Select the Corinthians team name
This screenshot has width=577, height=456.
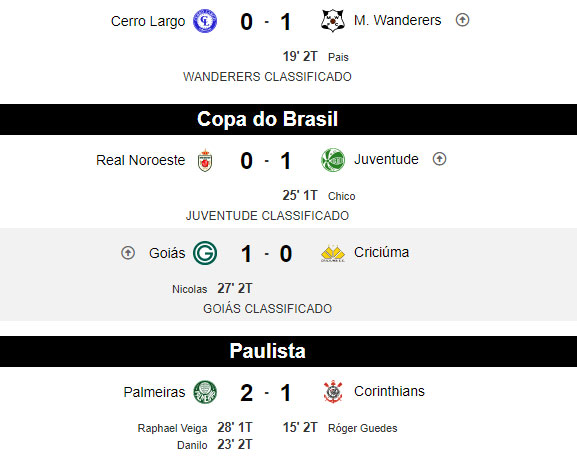[x=389, y=391]
